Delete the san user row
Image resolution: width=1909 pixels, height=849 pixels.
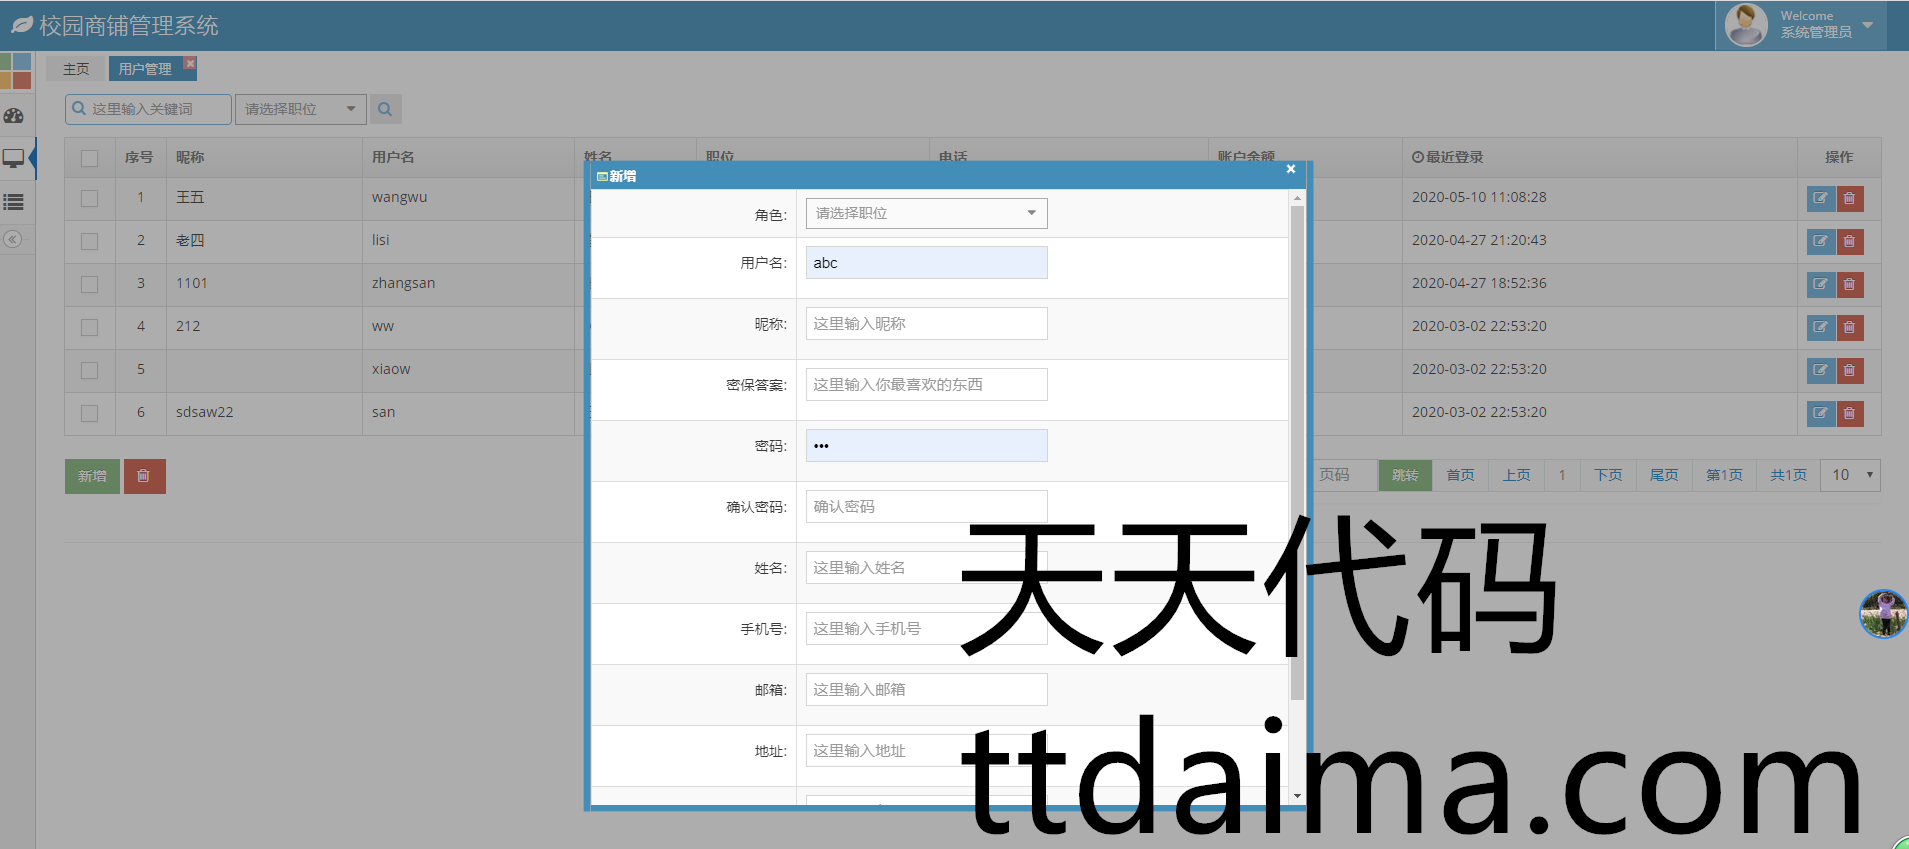(x=1849, y=413)
